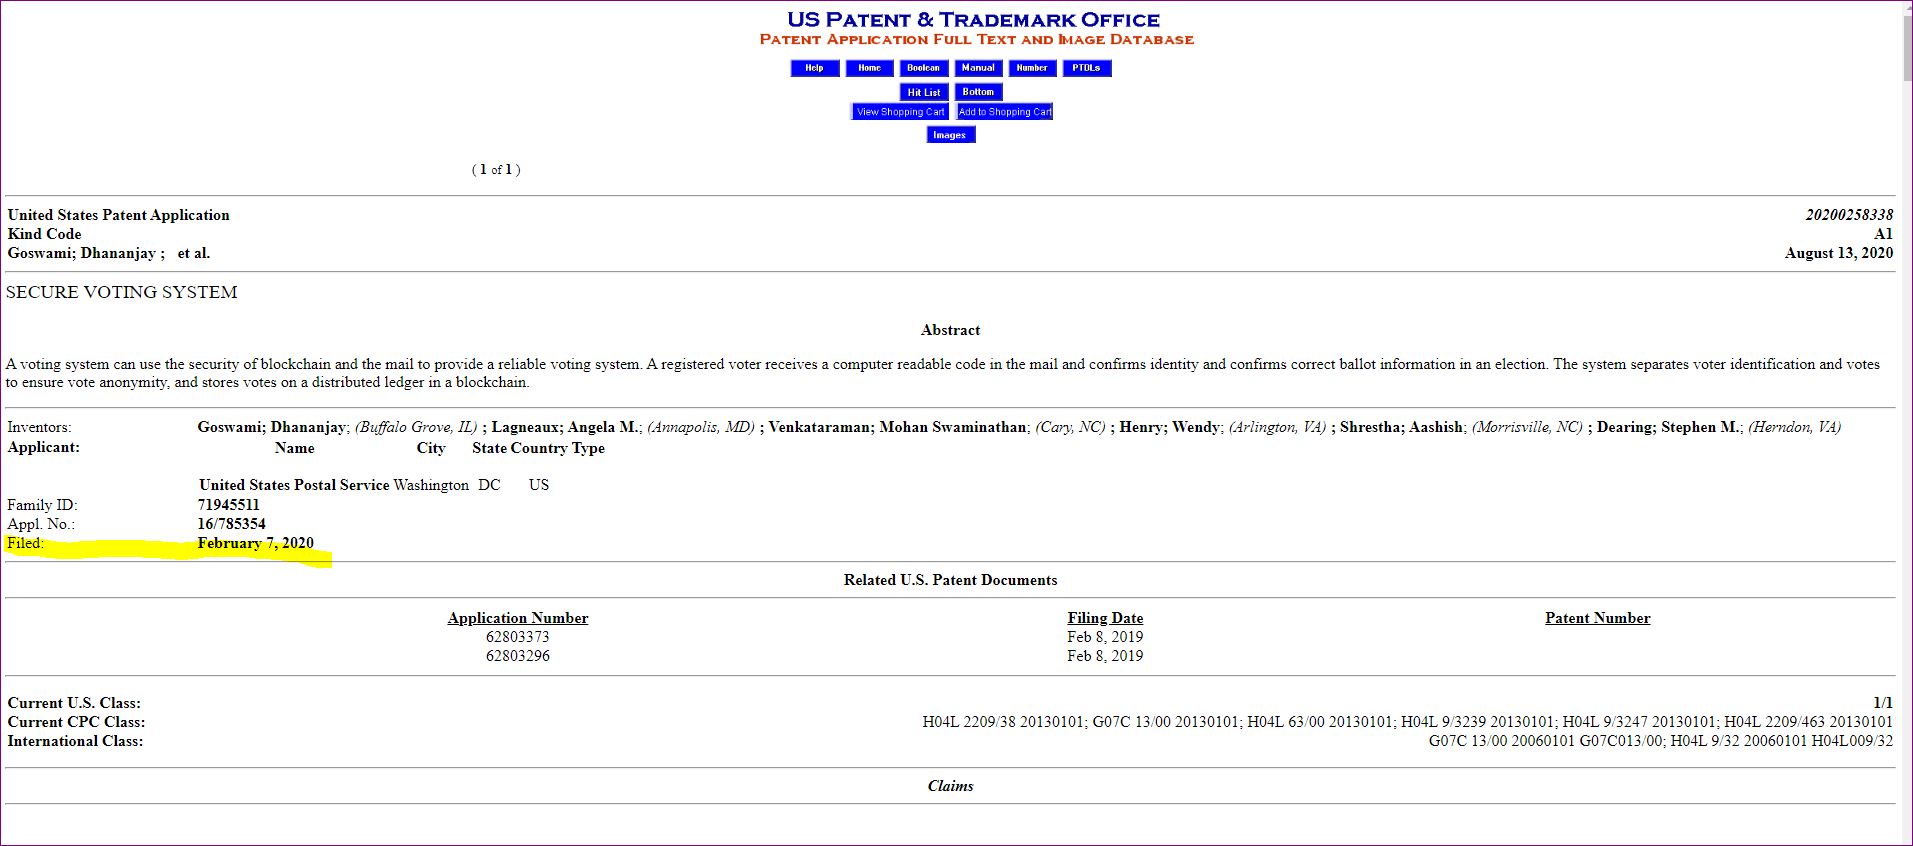Click inventor name Dearing; Stephen M.

coord(1669,427)
